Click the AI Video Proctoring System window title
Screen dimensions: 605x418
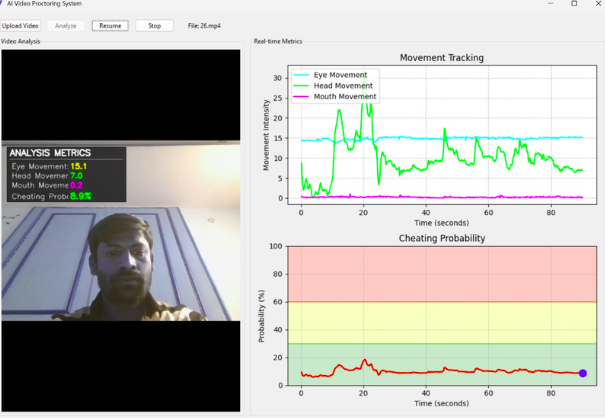(x=44, y=3)
